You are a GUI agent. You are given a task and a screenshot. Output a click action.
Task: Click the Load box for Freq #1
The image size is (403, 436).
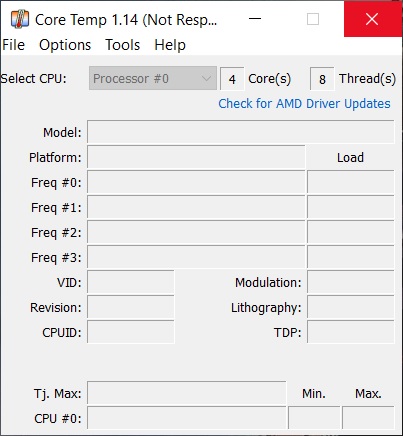[351, 207]
